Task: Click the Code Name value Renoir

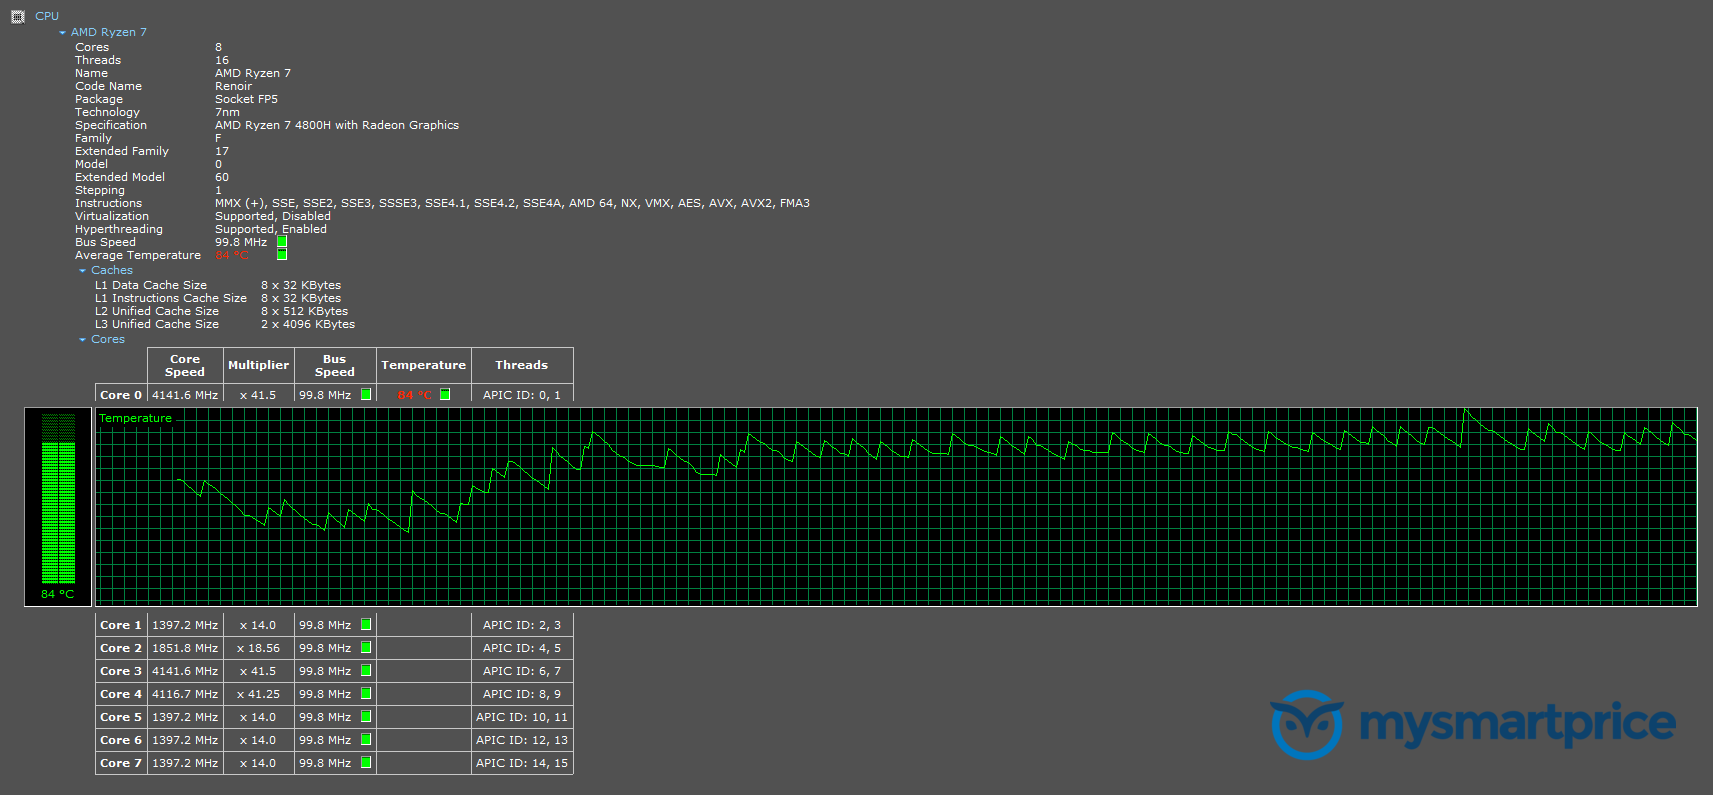Action: click(233, 86)
